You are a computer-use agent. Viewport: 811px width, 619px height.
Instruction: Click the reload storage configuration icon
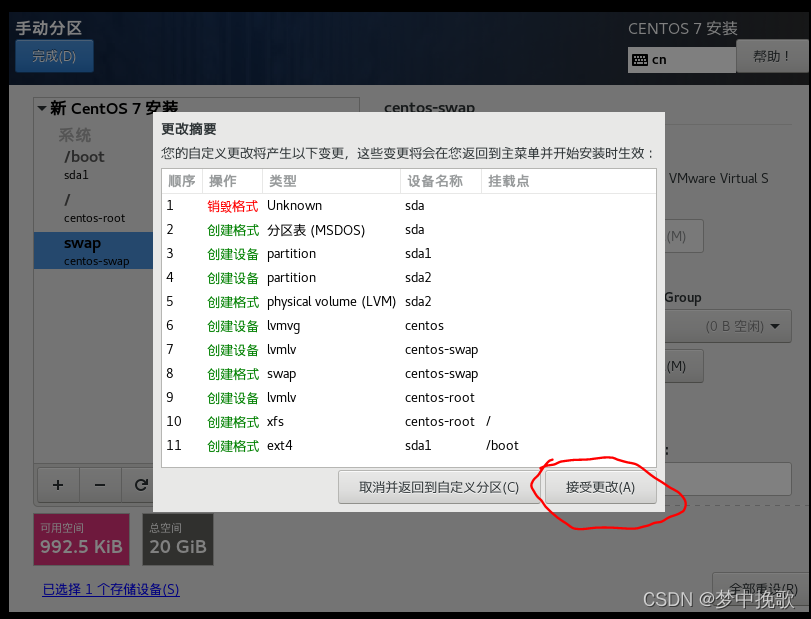pyautogui.click(x=140, y=485)
